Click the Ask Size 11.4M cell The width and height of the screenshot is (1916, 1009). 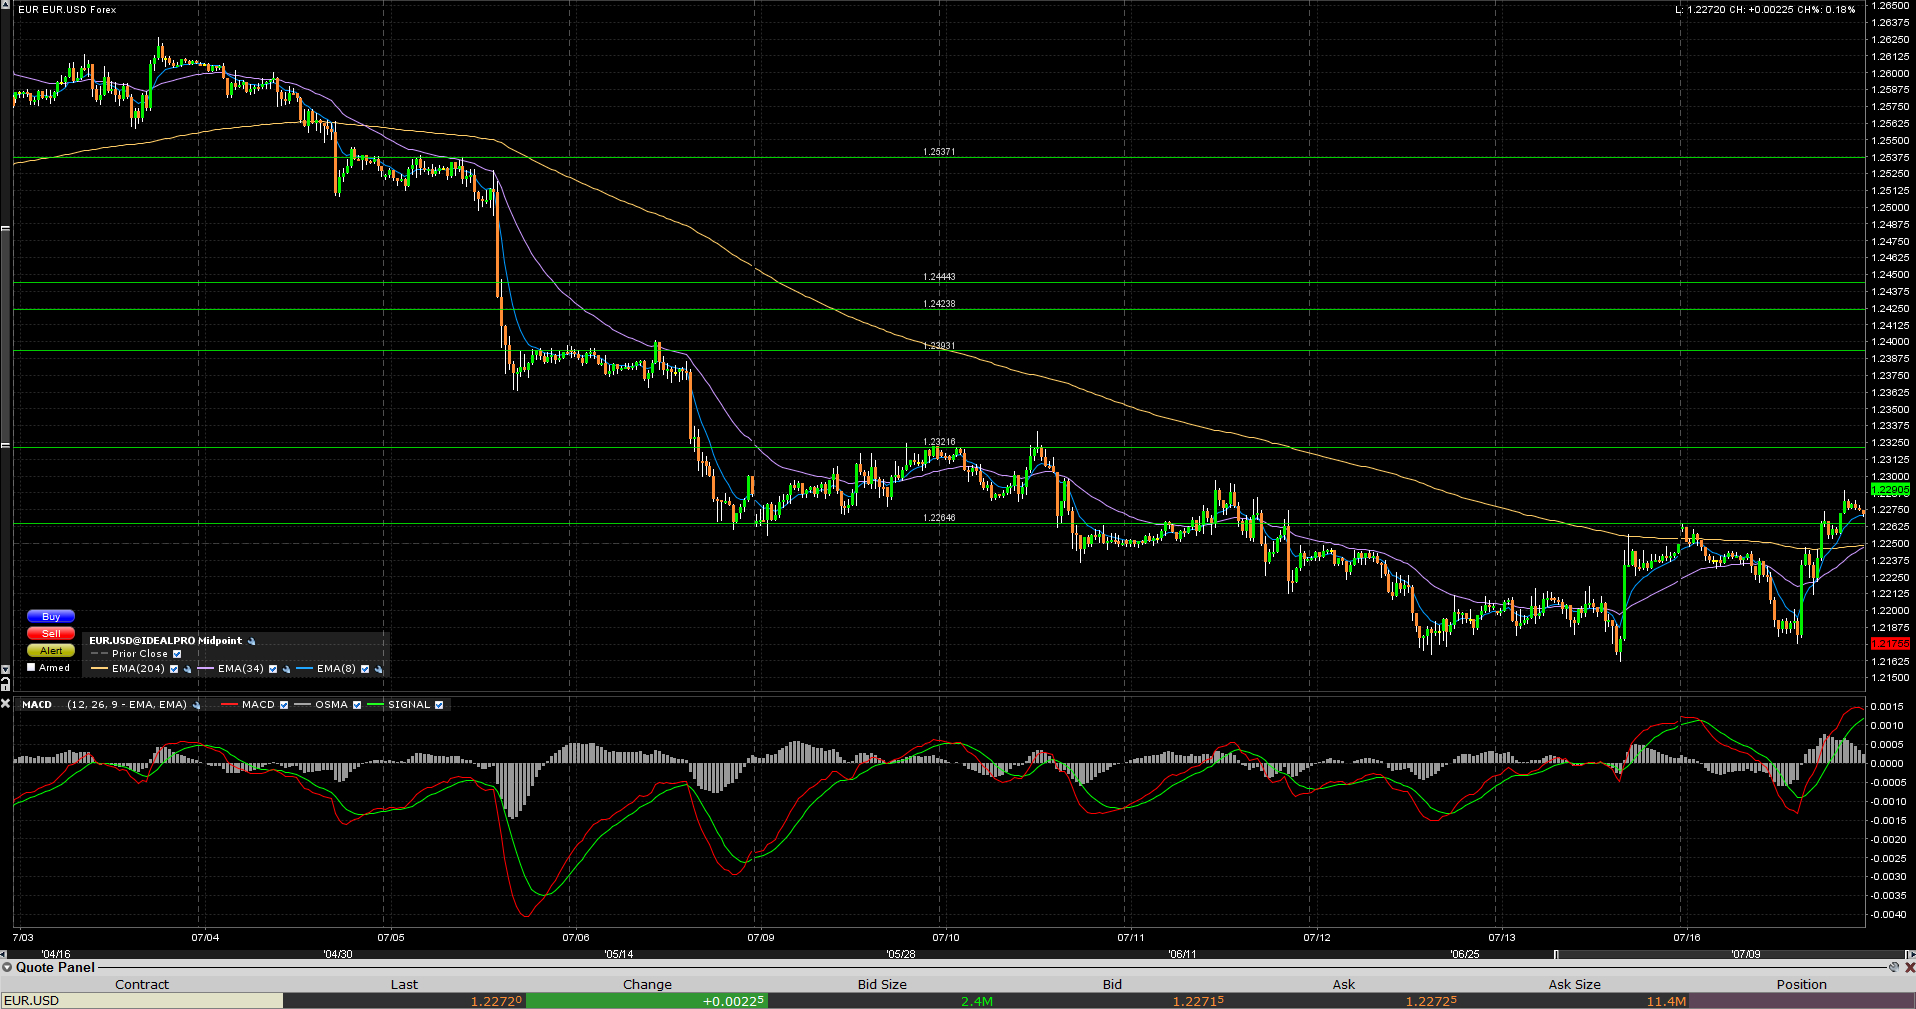tap(1574, 1001)
